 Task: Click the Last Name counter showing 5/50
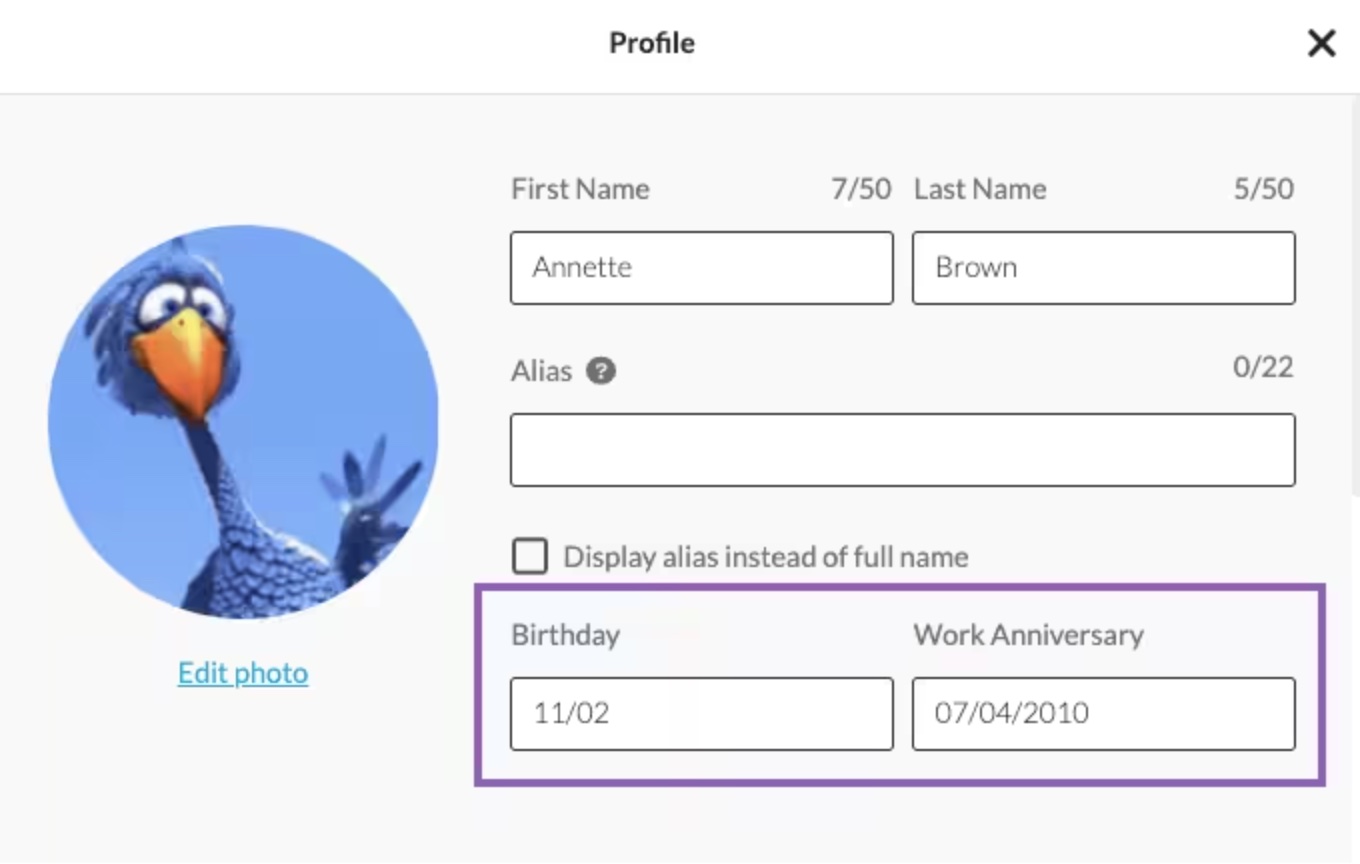(1264, 188)
